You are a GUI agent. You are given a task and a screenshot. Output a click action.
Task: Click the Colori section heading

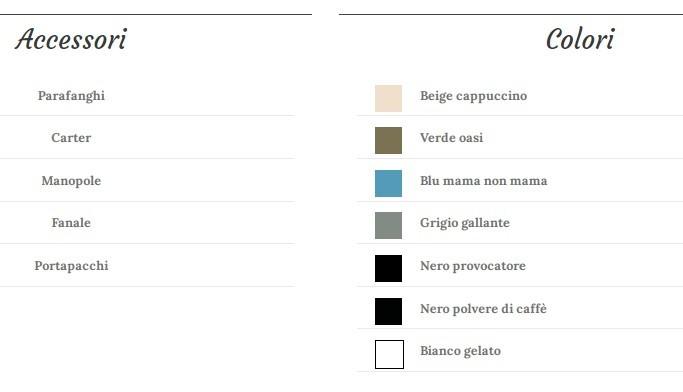580,39
